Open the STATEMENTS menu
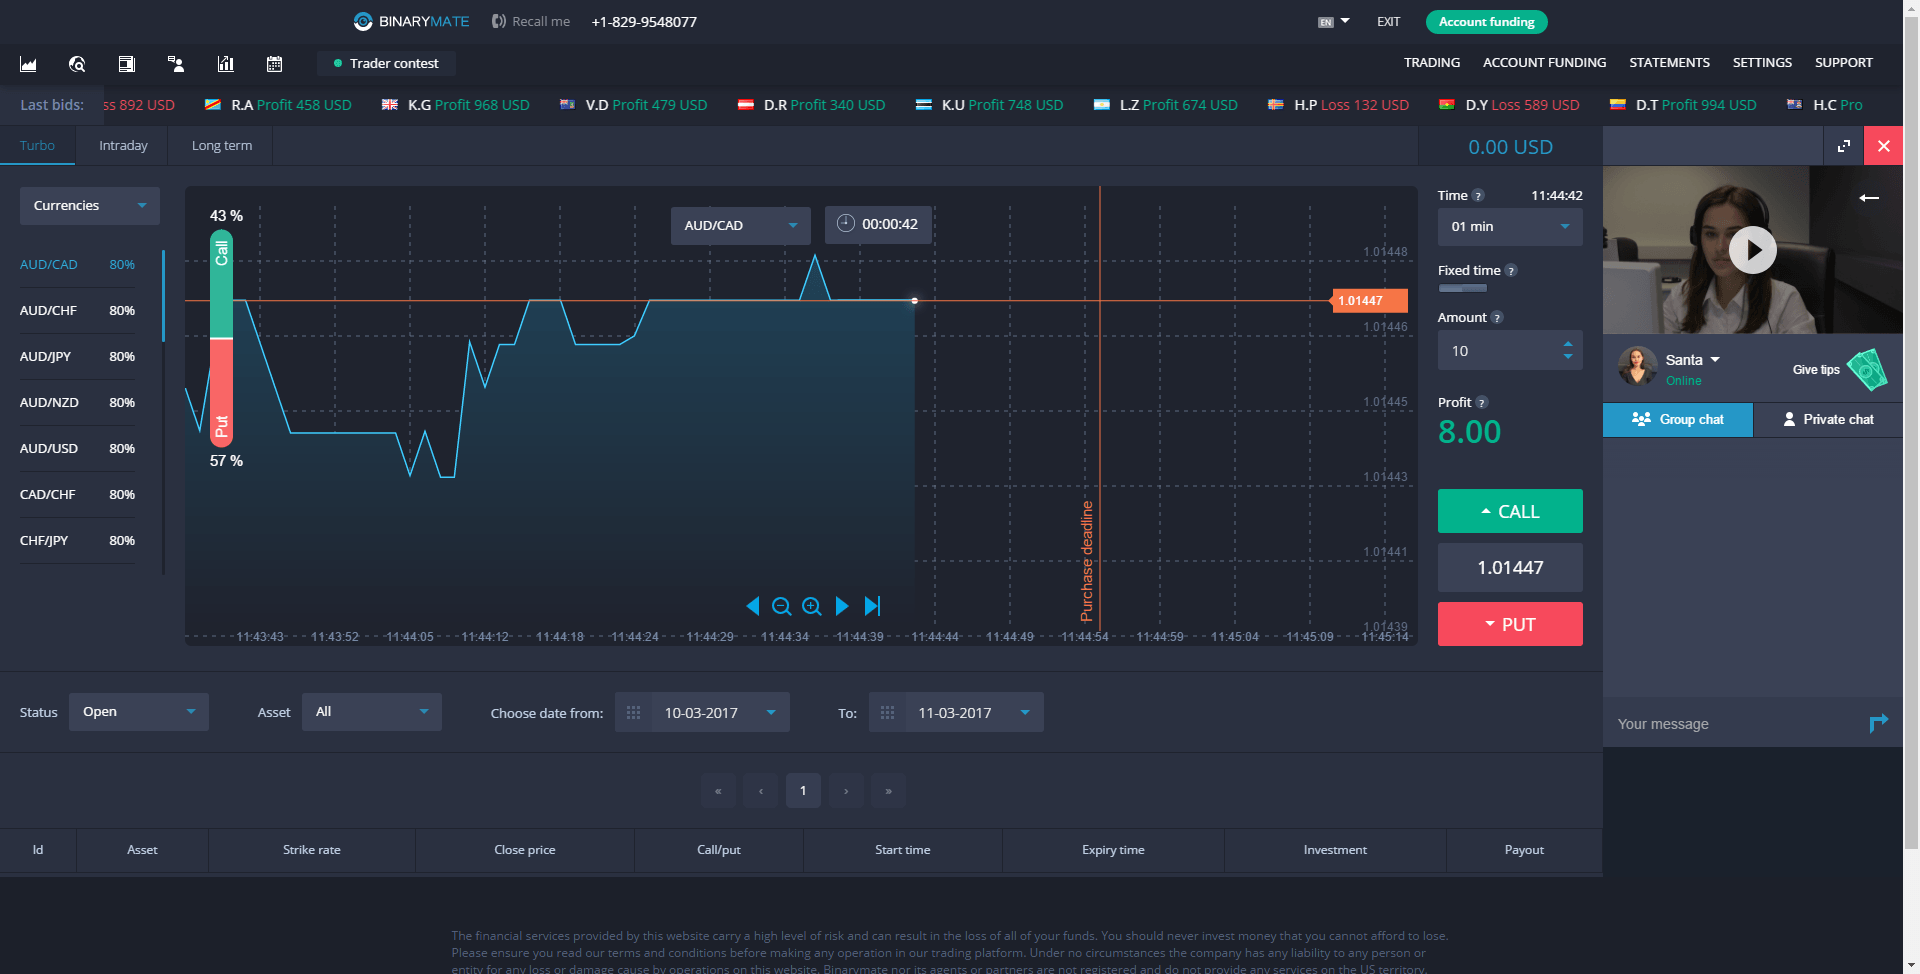The width and height of the screenshot is (1920, 974). tap(1669, 63)
